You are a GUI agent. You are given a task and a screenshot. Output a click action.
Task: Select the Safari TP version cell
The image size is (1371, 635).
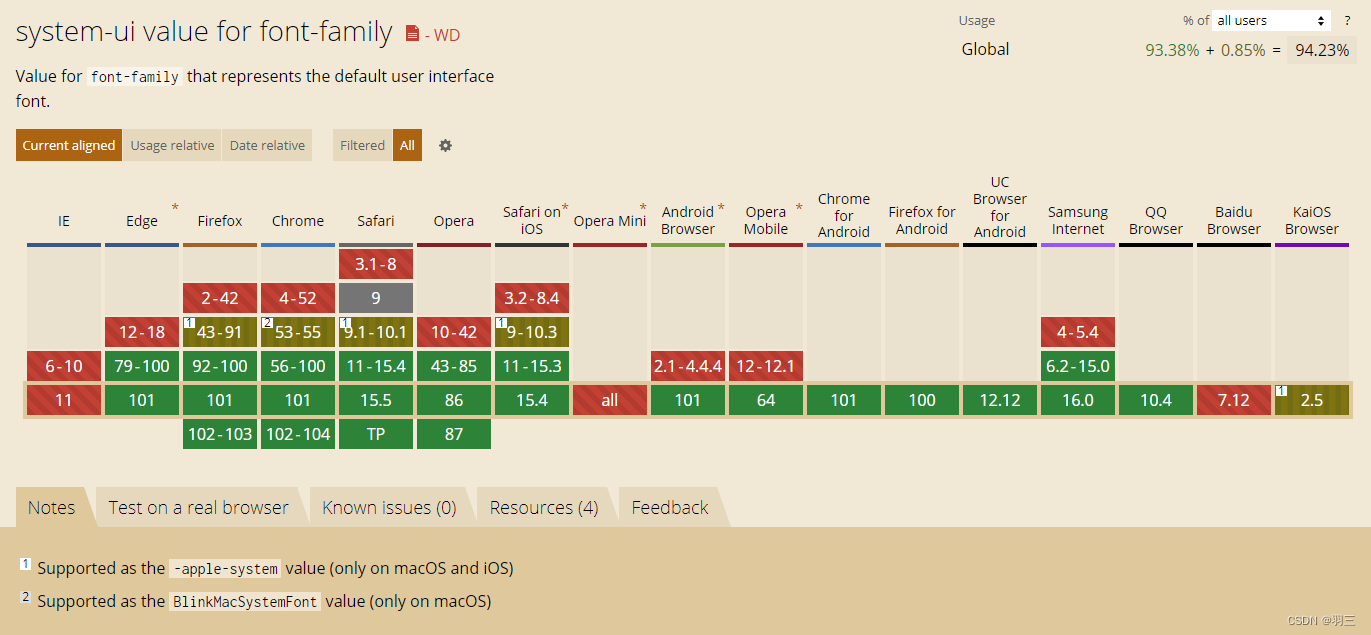tap(375, 433)
